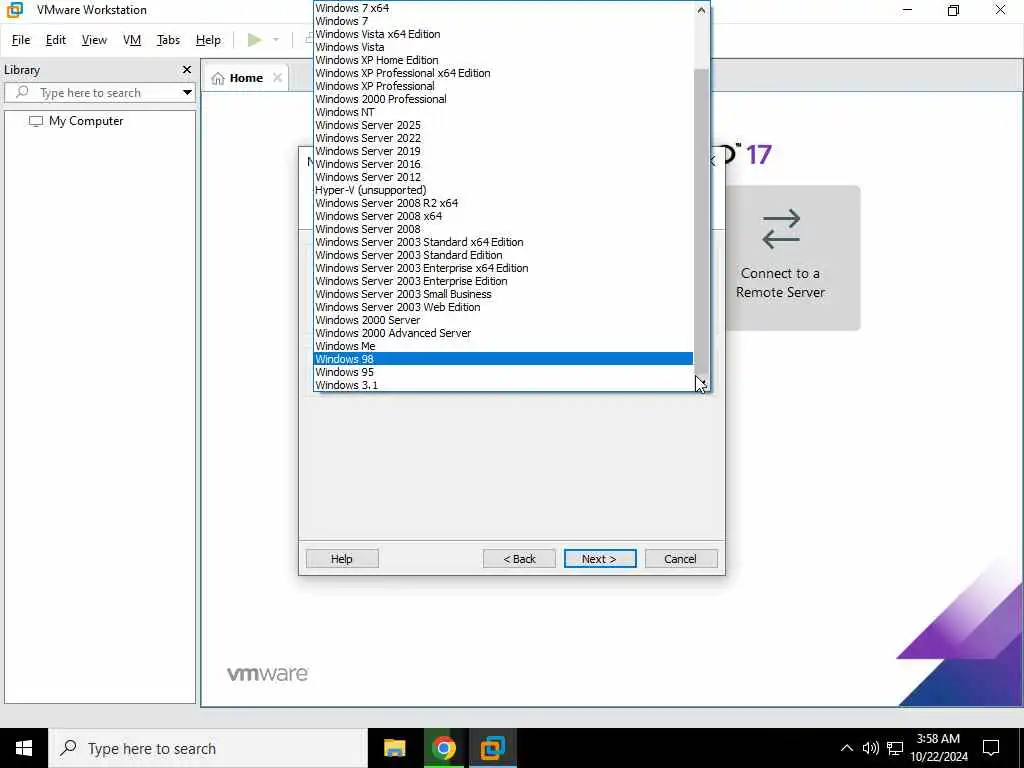Choose Windows Server 2003 Small Business
Image resolution: width=1024 pixels, height=768 pixels.
pyautogui.click(x=503, y=294)
